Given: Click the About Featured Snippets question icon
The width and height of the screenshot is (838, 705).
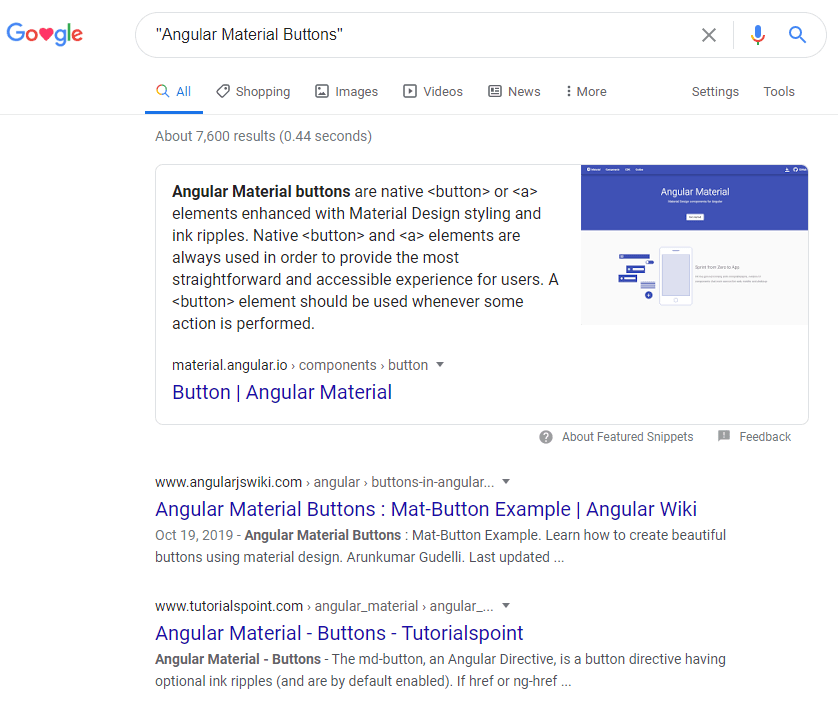Looking at the screenshot, I should click(x=546, y=437).
